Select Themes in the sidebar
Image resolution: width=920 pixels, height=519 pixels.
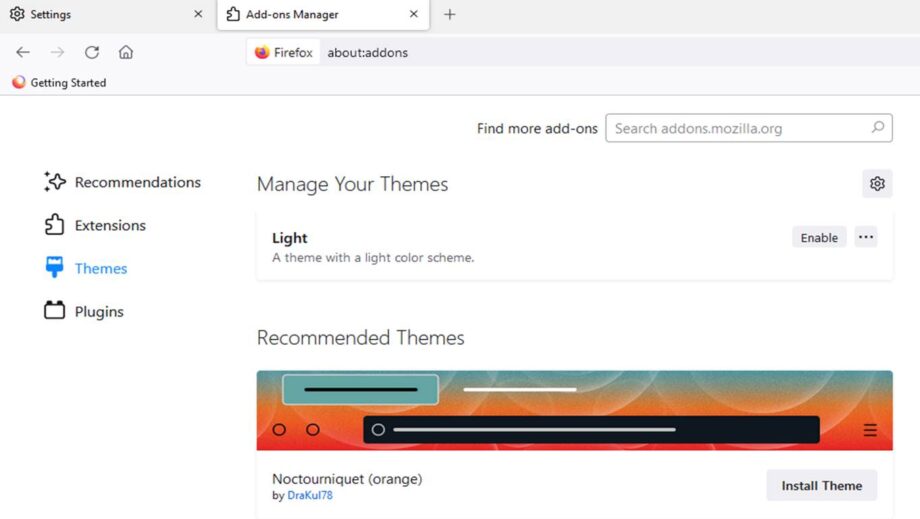(86, 268)
